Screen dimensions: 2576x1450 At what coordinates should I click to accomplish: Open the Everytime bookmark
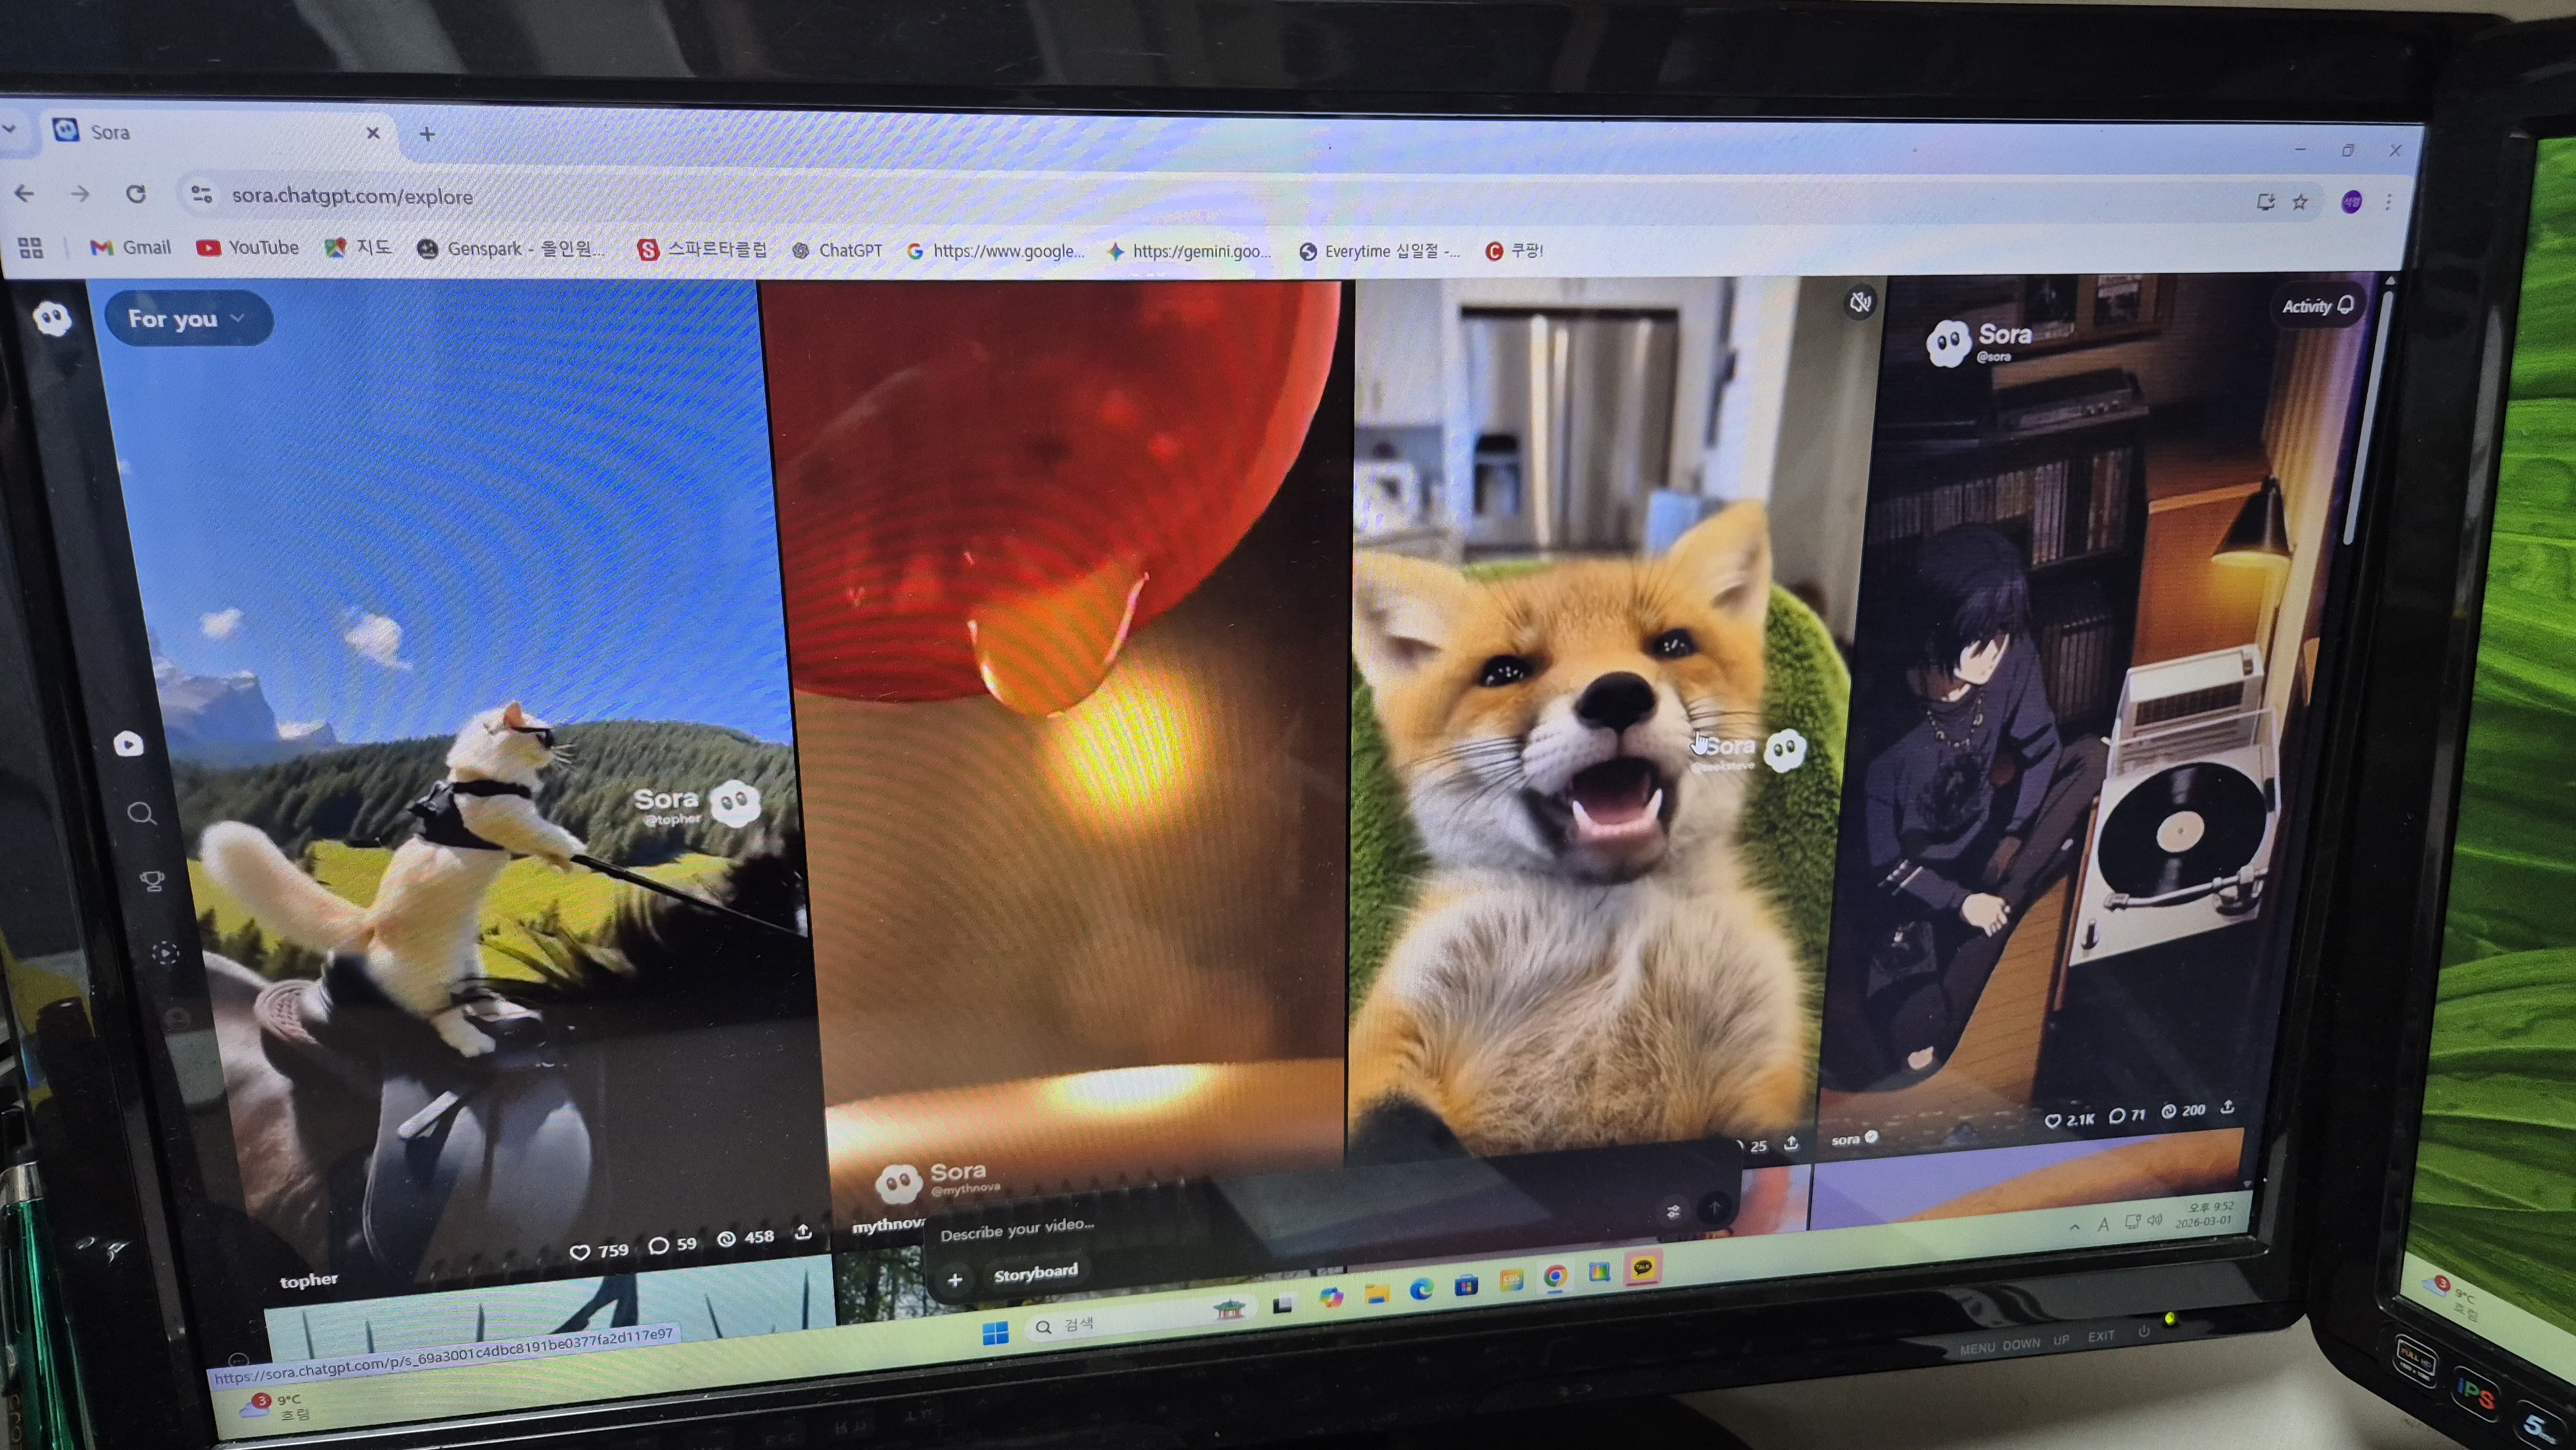(1380, 251)
